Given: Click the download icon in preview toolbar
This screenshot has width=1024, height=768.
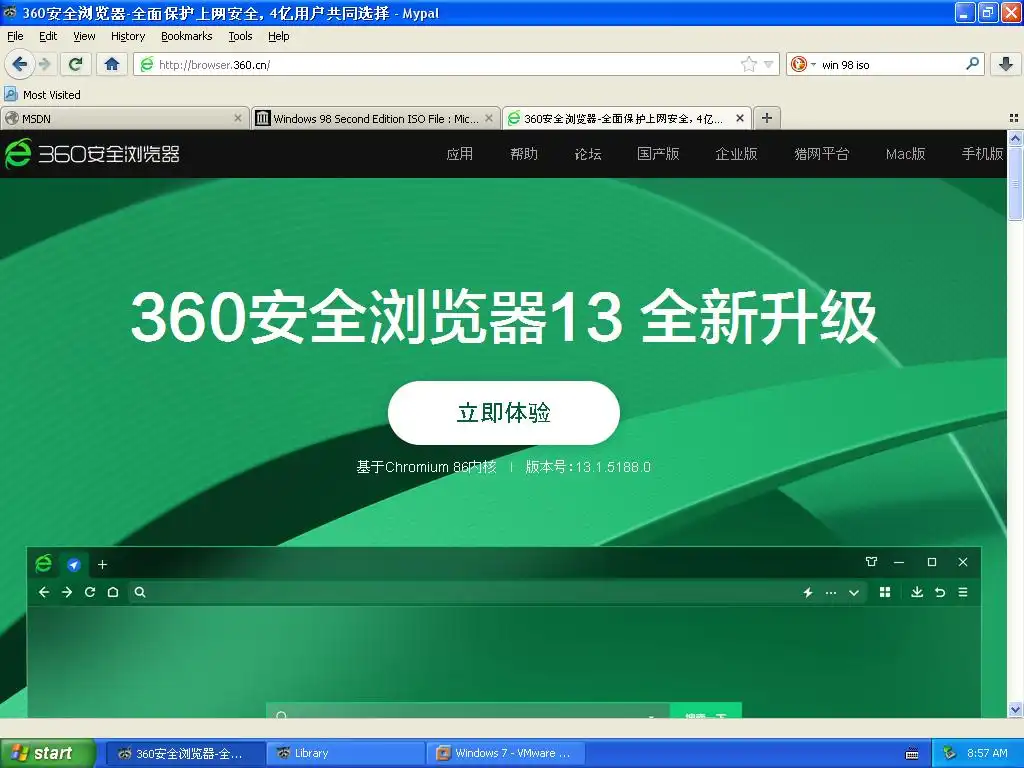Looking at the screenshot, I should [917, 592].
